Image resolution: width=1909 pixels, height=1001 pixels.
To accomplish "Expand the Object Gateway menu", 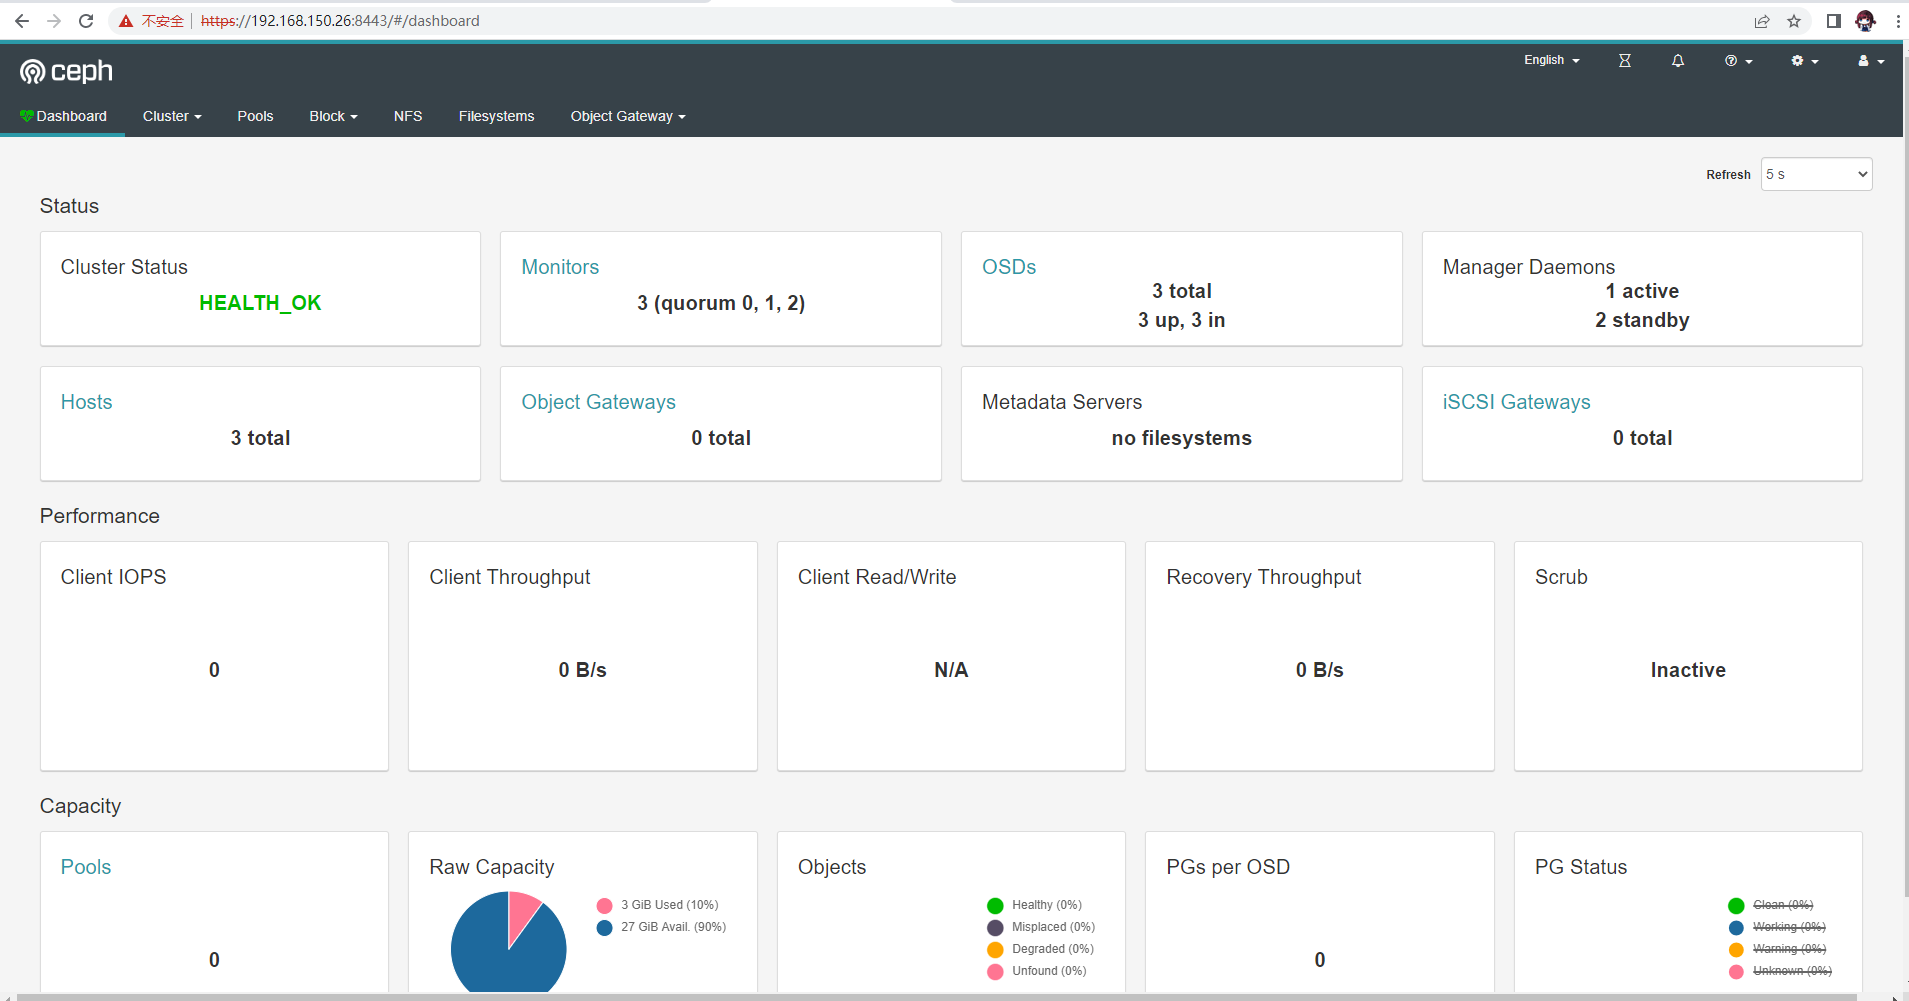I will pyautogui.click(x=628, y=116).
